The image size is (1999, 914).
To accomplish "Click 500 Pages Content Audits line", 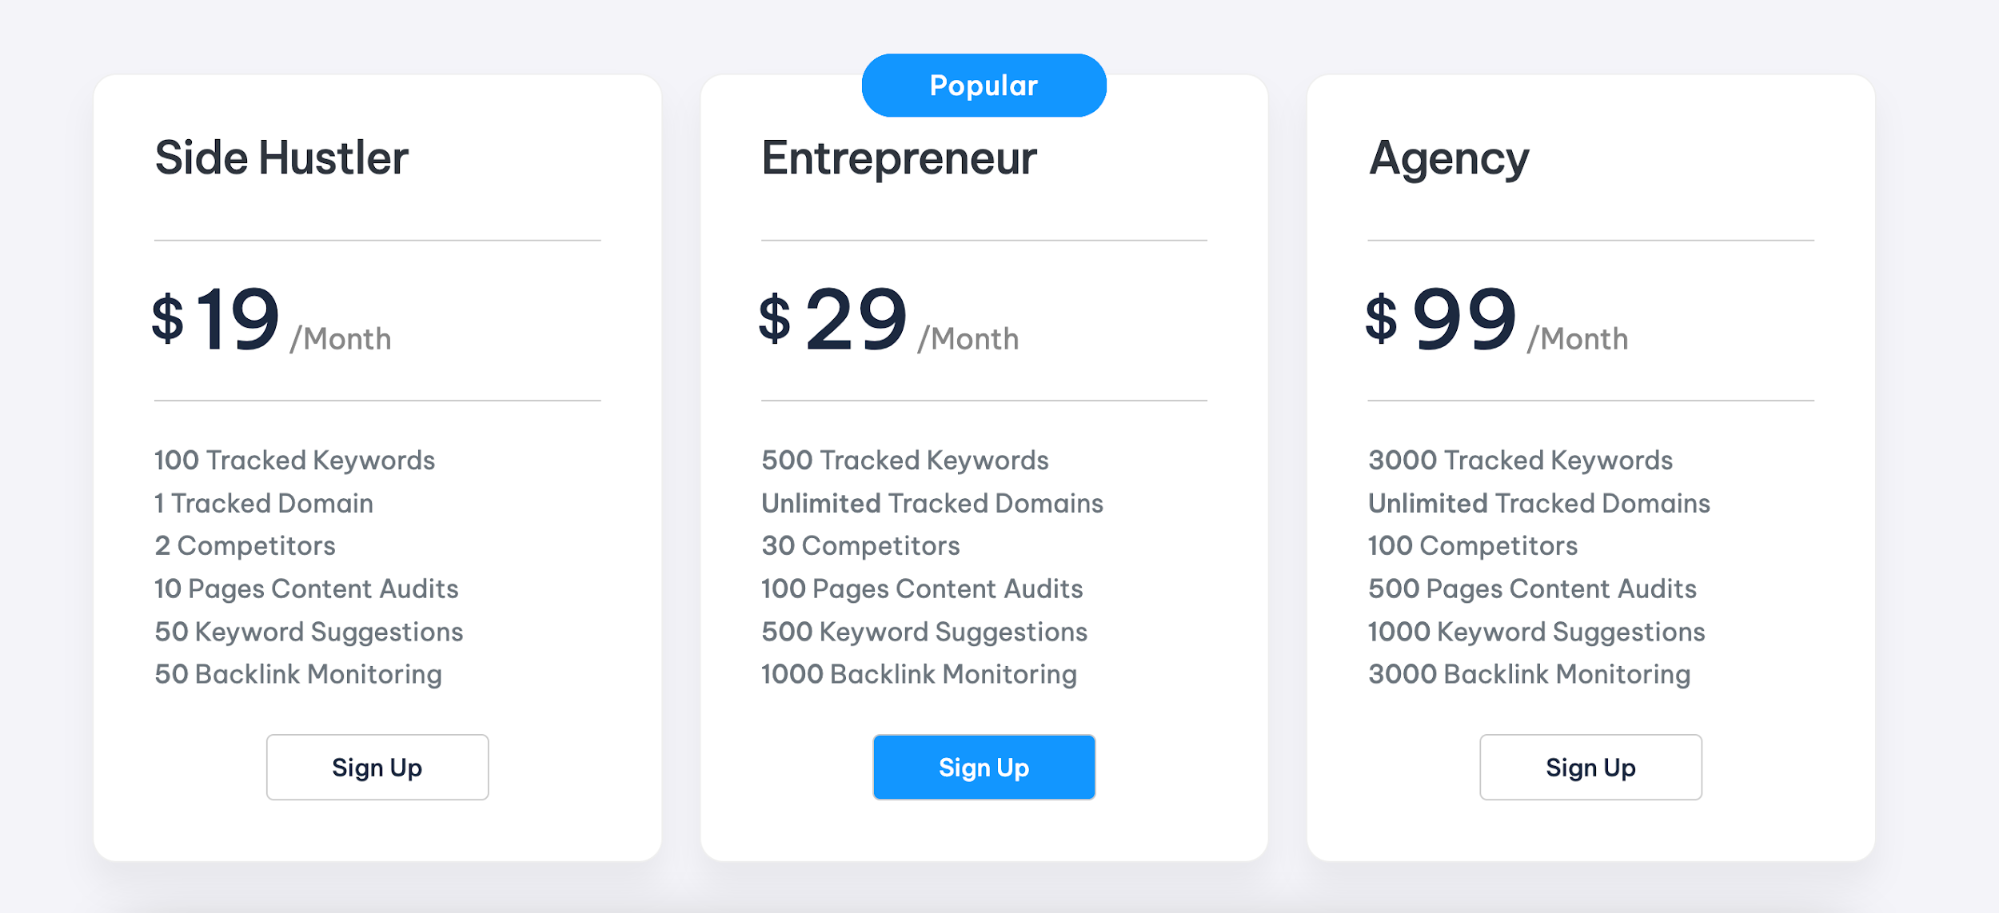I will pos(1532,589).
